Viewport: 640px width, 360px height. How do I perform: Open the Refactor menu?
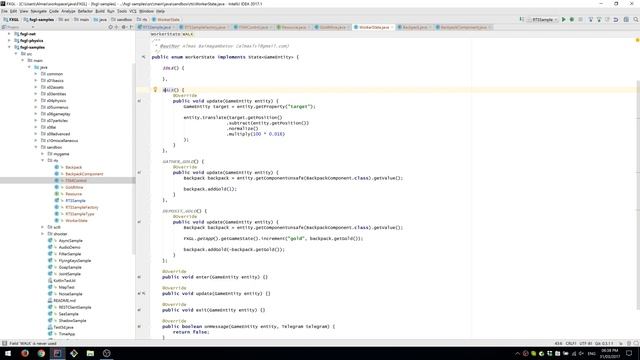coord(85,11)
